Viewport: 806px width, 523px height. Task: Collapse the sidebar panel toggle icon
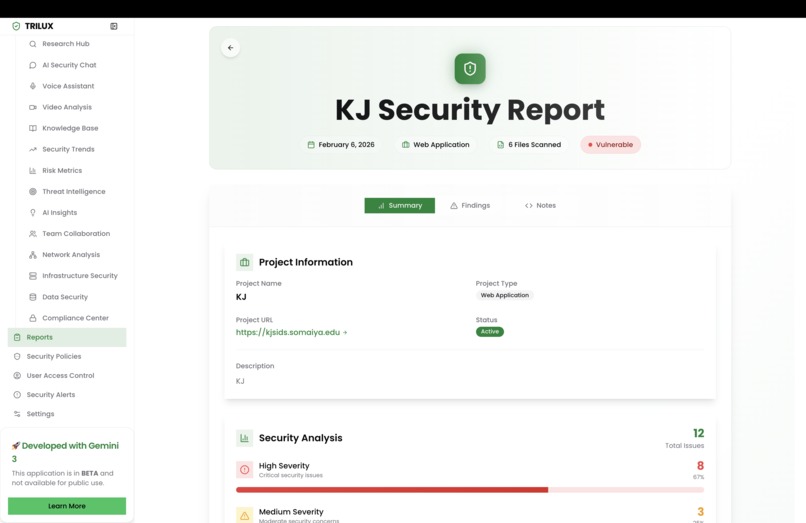[x=114, y=26]
